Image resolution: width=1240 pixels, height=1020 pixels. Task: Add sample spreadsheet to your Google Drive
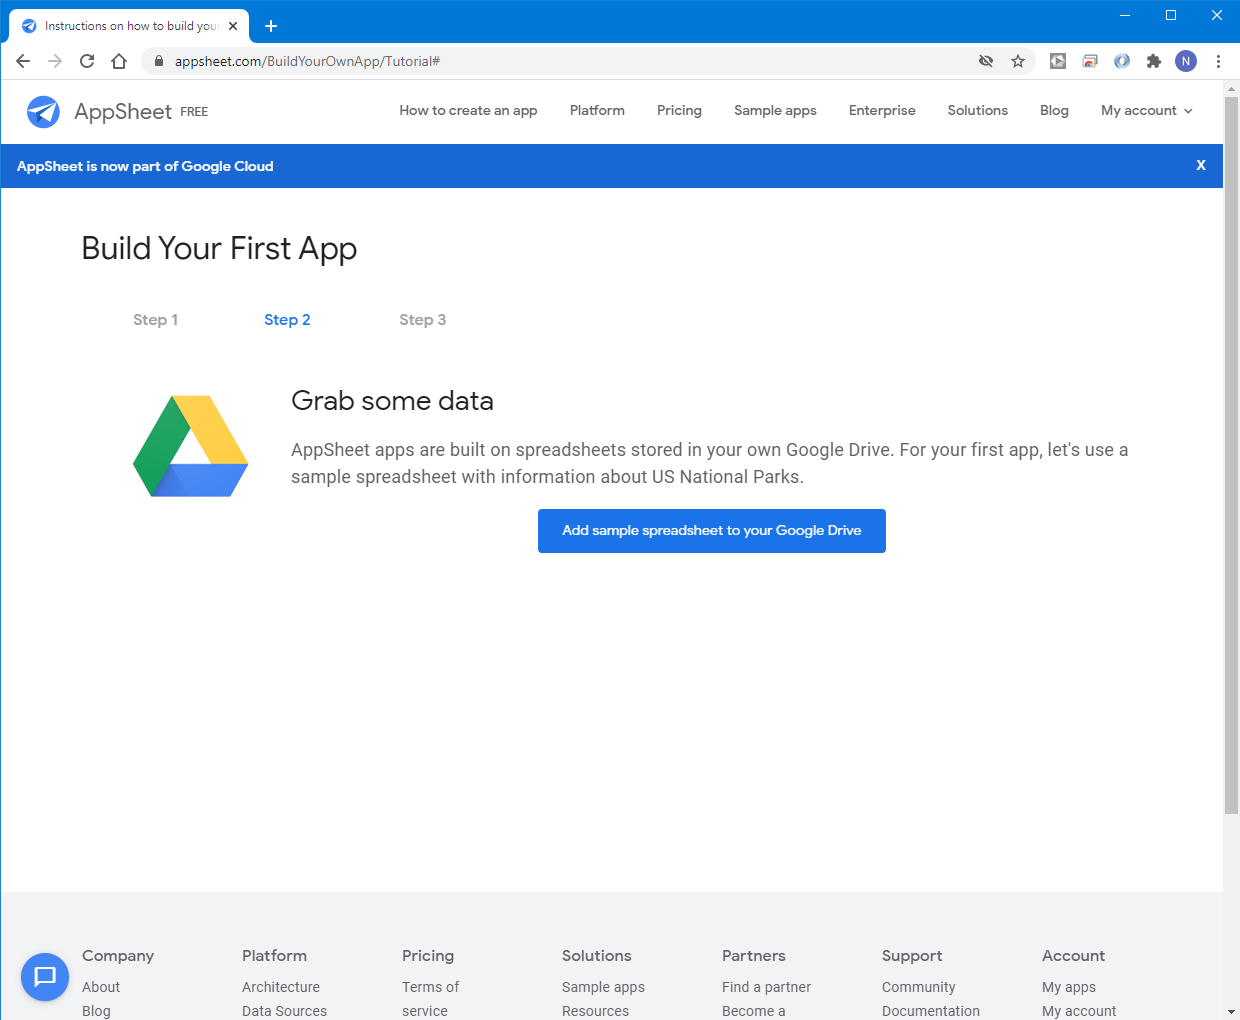click(x=711, y=531)
